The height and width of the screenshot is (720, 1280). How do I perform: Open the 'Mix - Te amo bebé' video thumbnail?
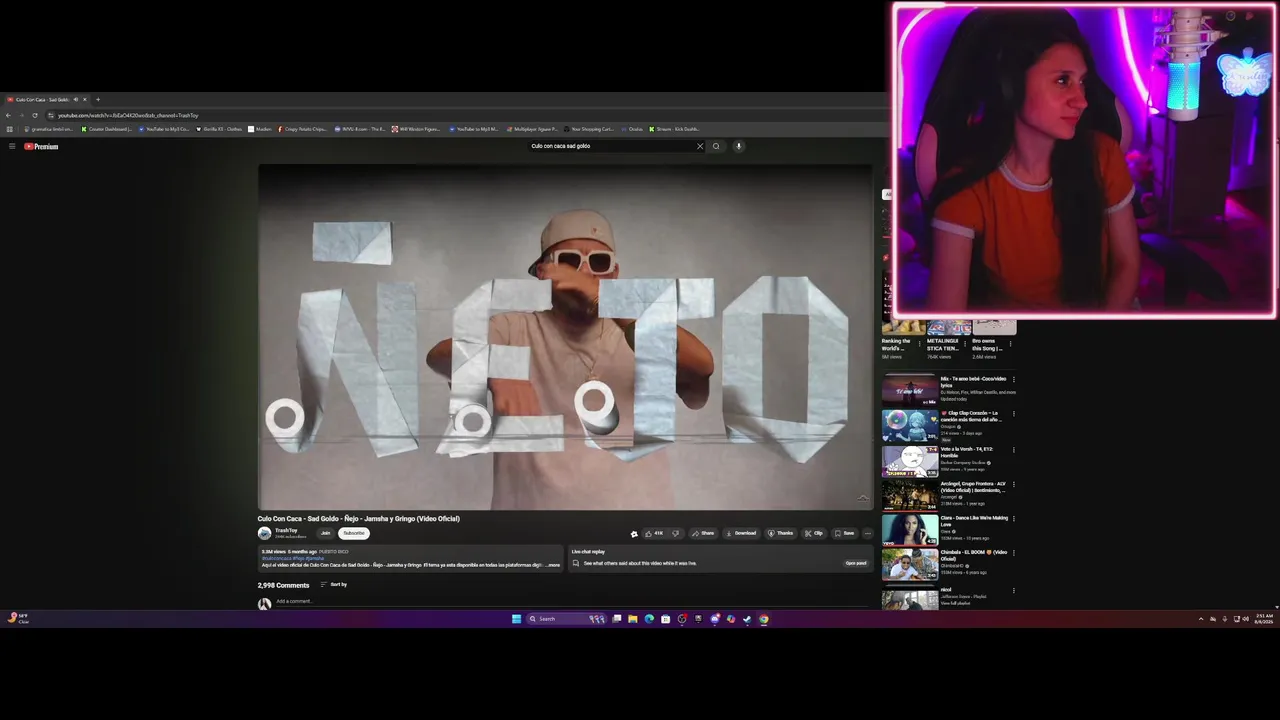[909, 389]
